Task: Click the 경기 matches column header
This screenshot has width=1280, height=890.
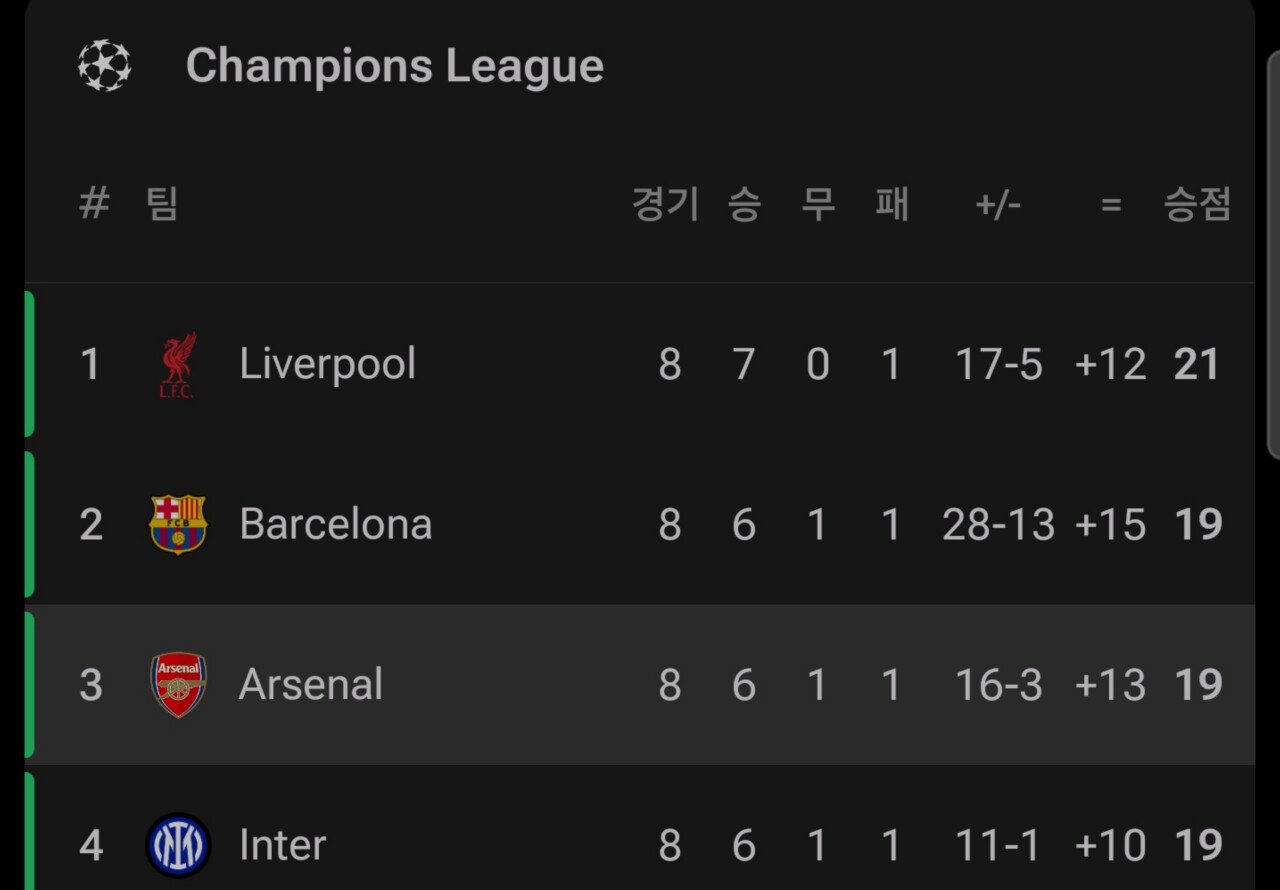Action: (x=666, y=204)
